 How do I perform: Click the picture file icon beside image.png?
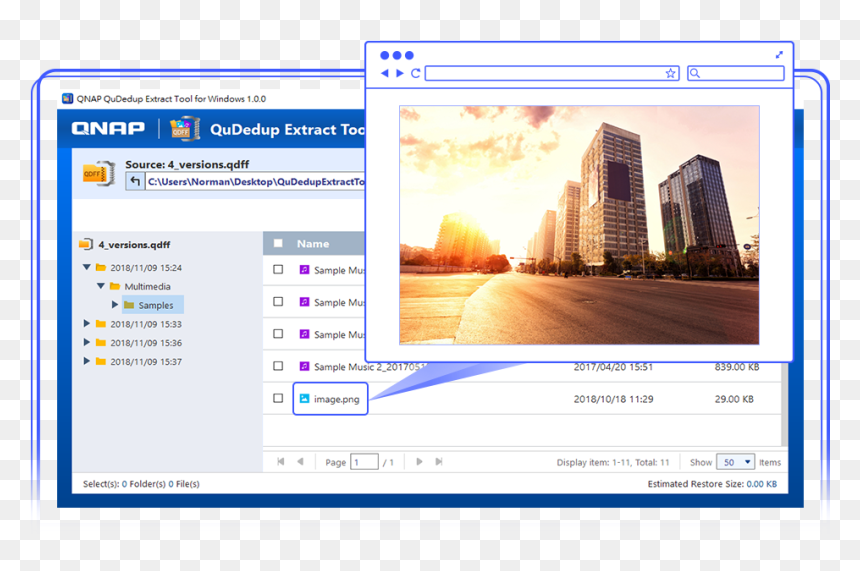pos(304,398)
